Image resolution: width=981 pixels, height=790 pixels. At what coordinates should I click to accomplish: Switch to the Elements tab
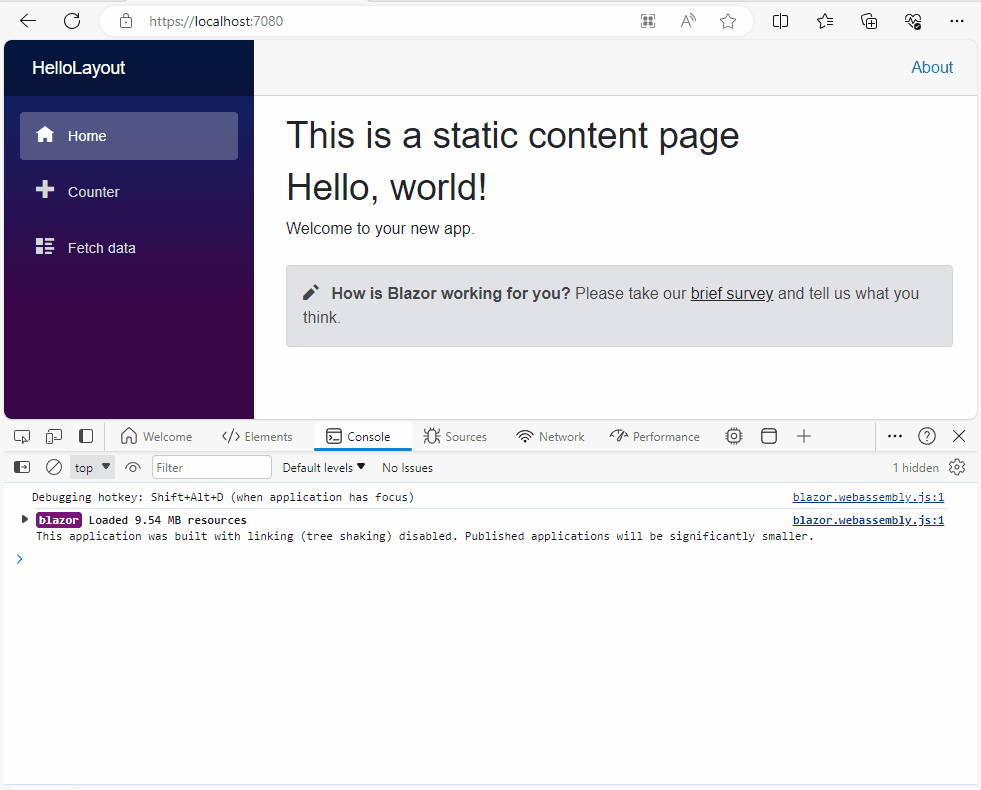[257, 436]
